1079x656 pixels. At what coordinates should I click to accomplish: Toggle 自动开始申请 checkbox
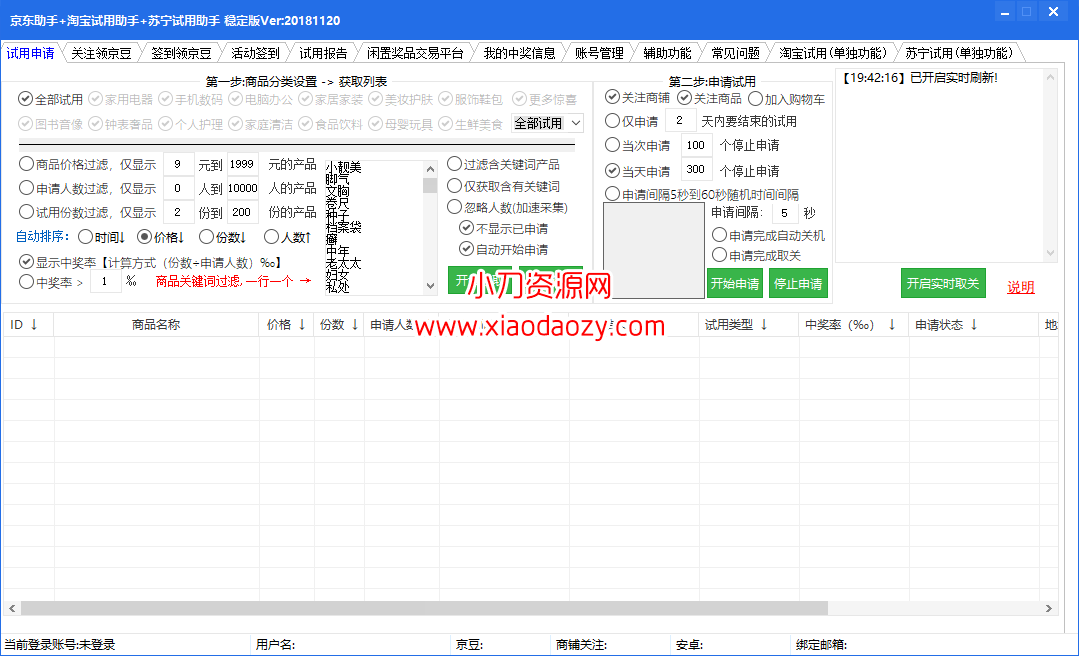504,249
